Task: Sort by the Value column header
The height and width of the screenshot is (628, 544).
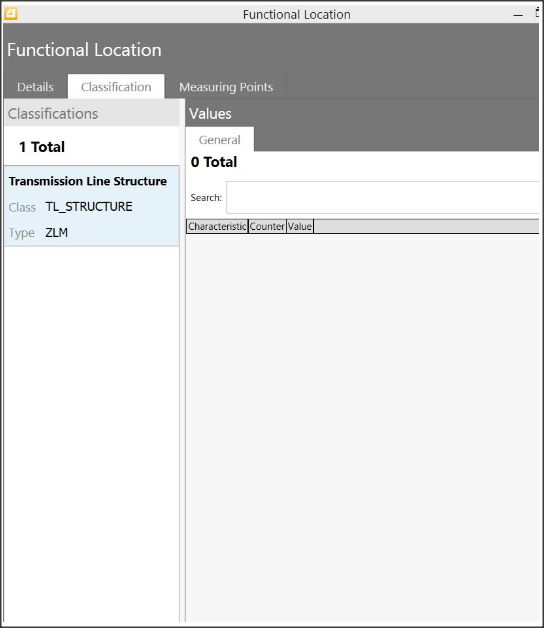Action: 300,226
